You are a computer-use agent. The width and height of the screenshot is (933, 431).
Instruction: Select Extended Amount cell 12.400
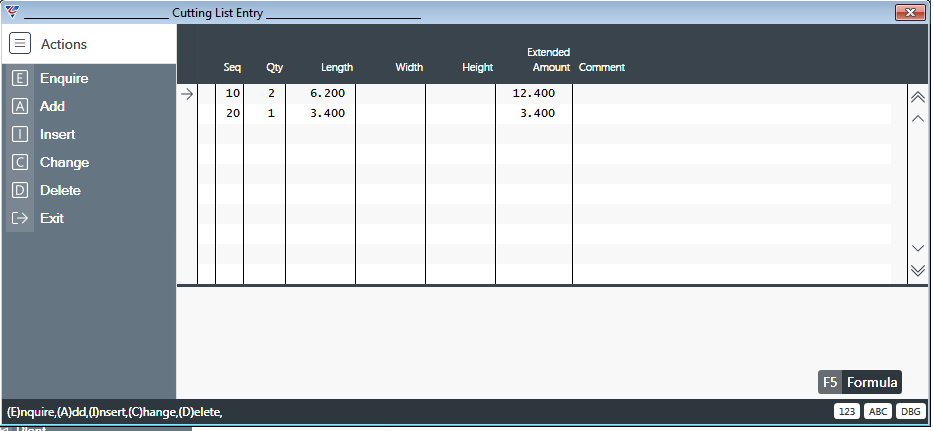(x=534, y=93)
